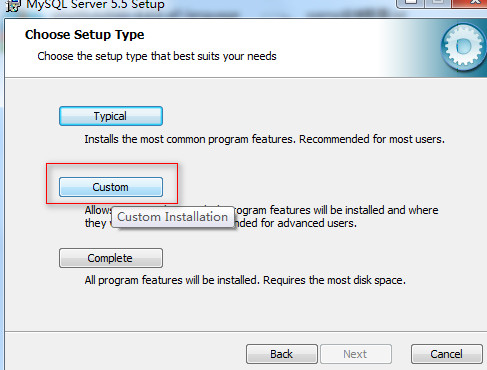Pick the Complete installation option
This screenshot has width=487, height=370.
[x=111, y=258]
